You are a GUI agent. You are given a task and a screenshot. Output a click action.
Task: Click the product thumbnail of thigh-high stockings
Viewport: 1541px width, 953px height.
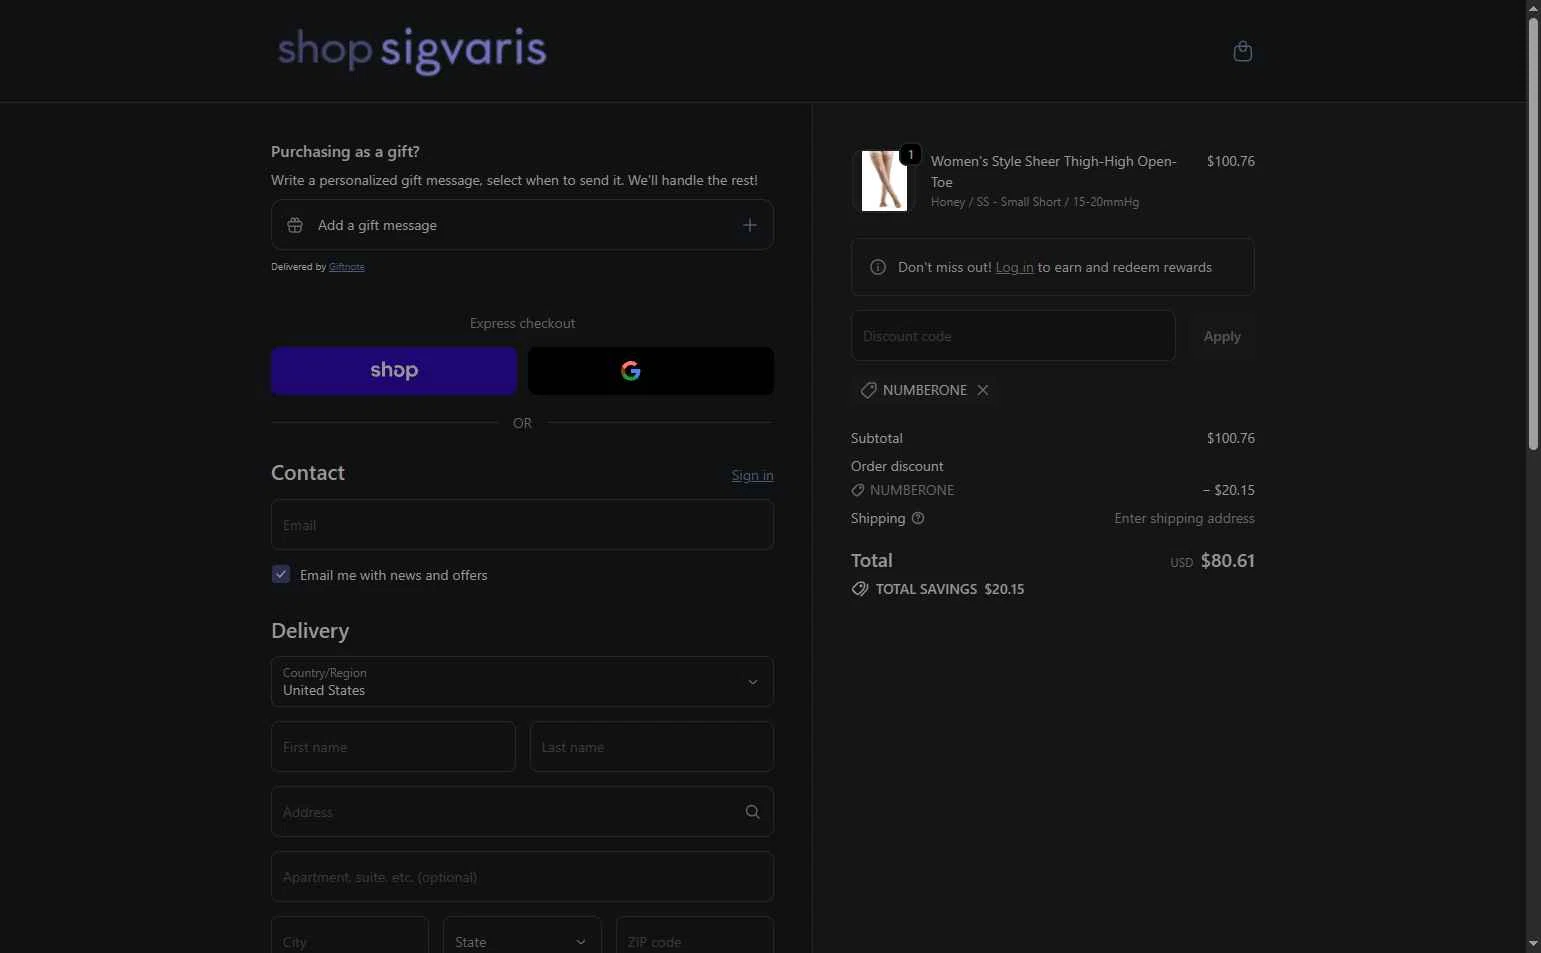(x=884, y=181)
